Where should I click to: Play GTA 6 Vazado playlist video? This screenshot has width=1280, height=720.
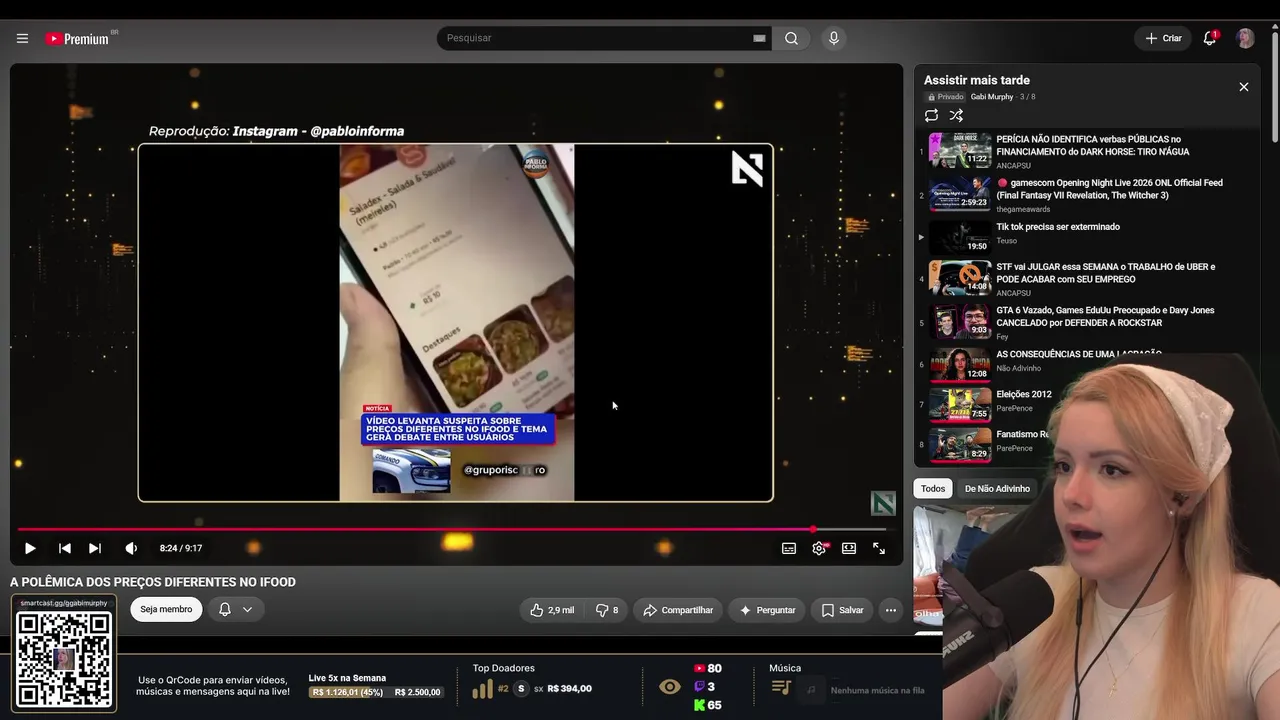tap(1105, 316)
